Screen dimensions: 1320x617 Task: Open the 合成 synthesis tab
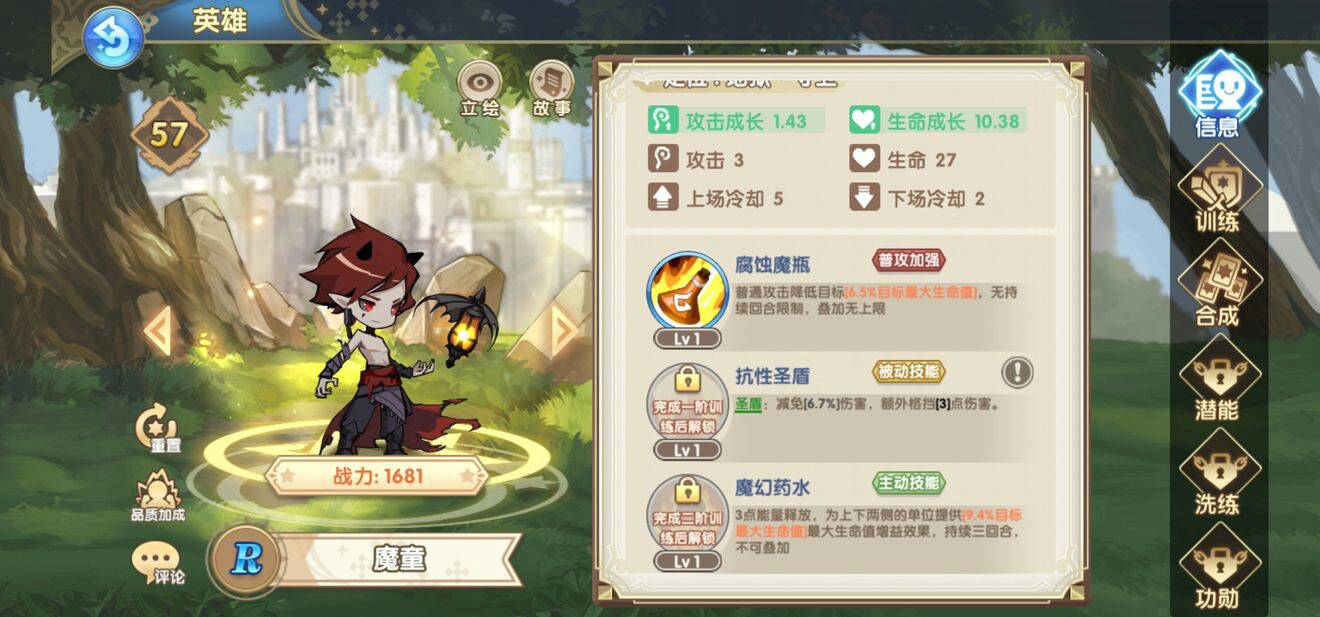coord(1218,284)
